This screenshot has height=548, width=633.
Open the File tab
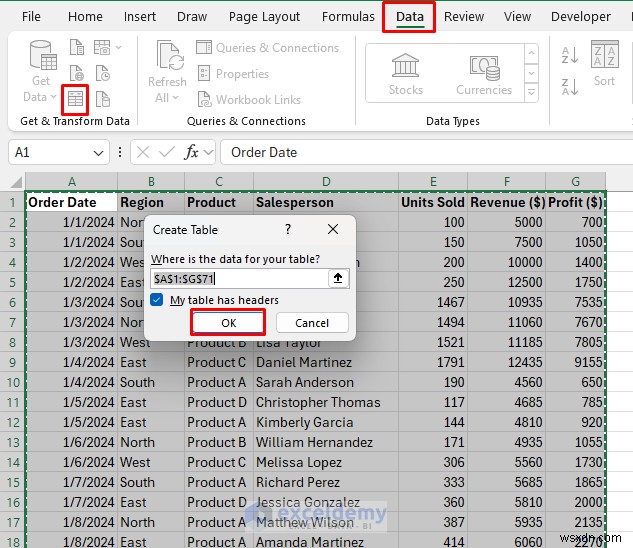31,17
